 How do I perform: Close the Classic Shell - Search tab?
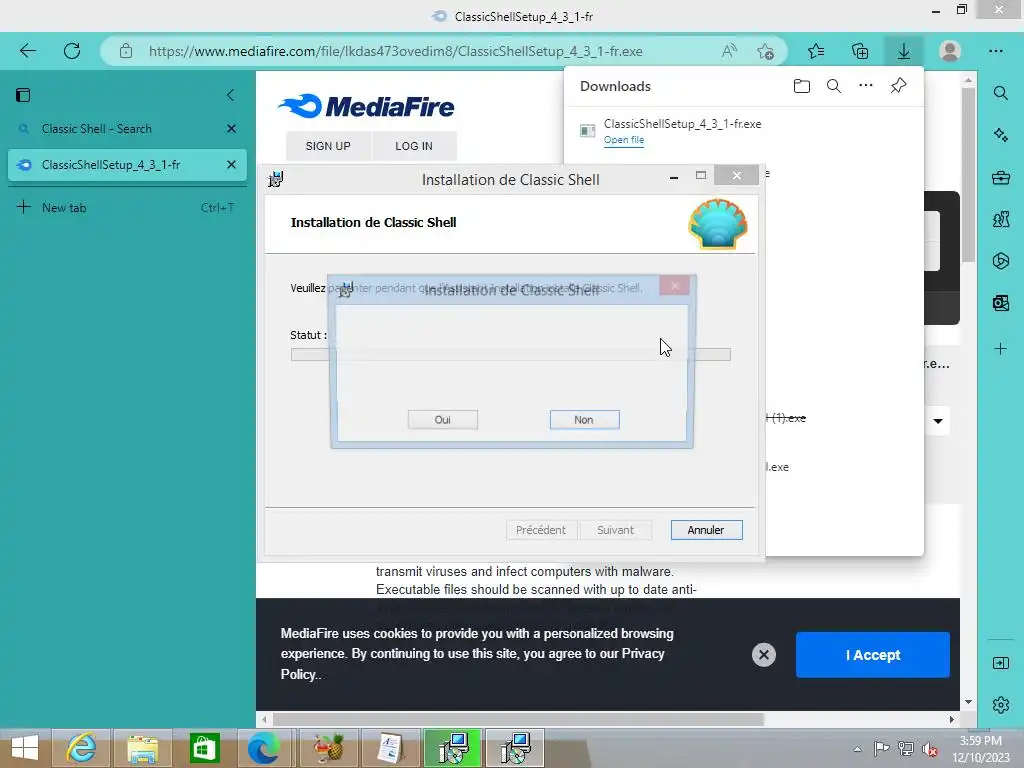point(231,129)
